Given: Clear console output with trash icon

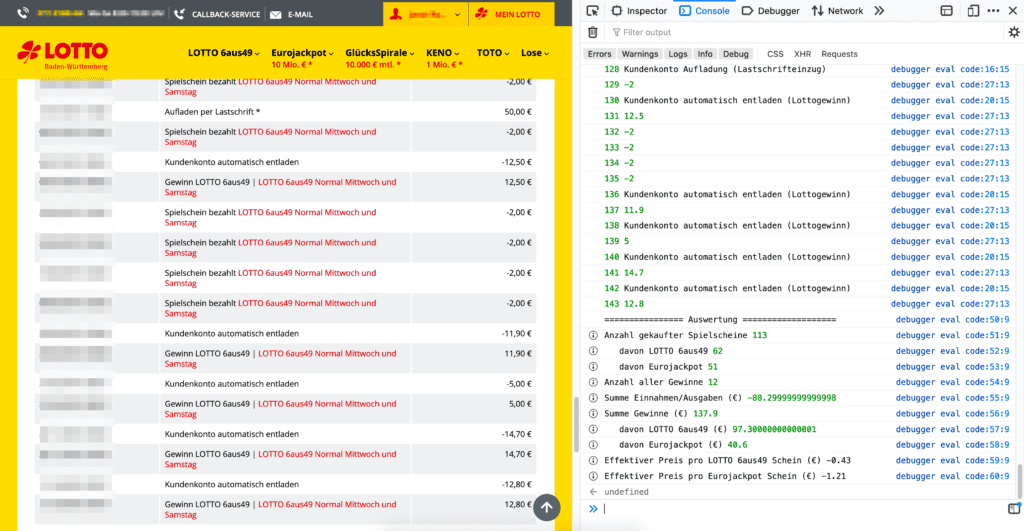Looking at the screenshot, I should 593,32.
